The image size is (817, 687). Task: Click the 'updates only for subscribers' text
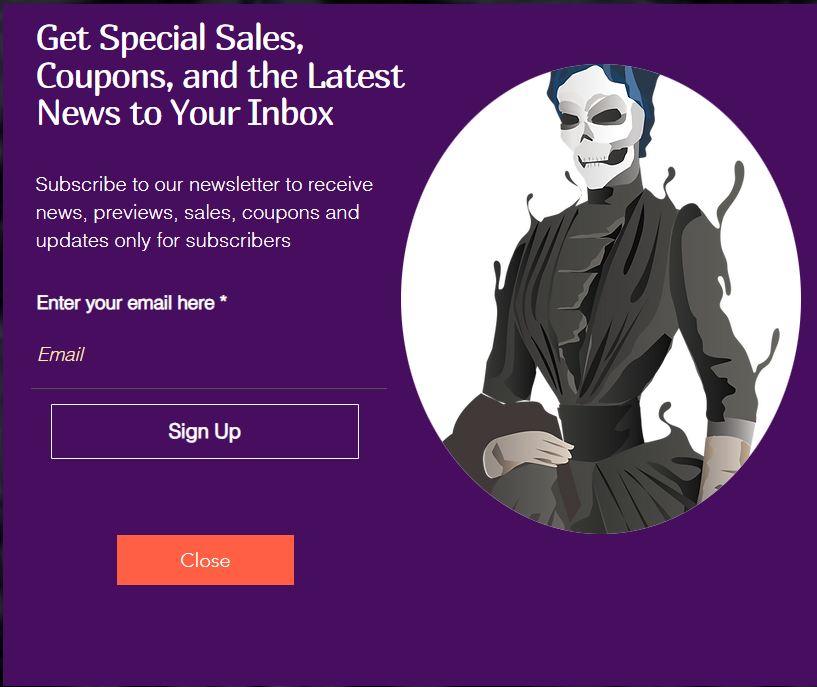click(x=163, y=241)
